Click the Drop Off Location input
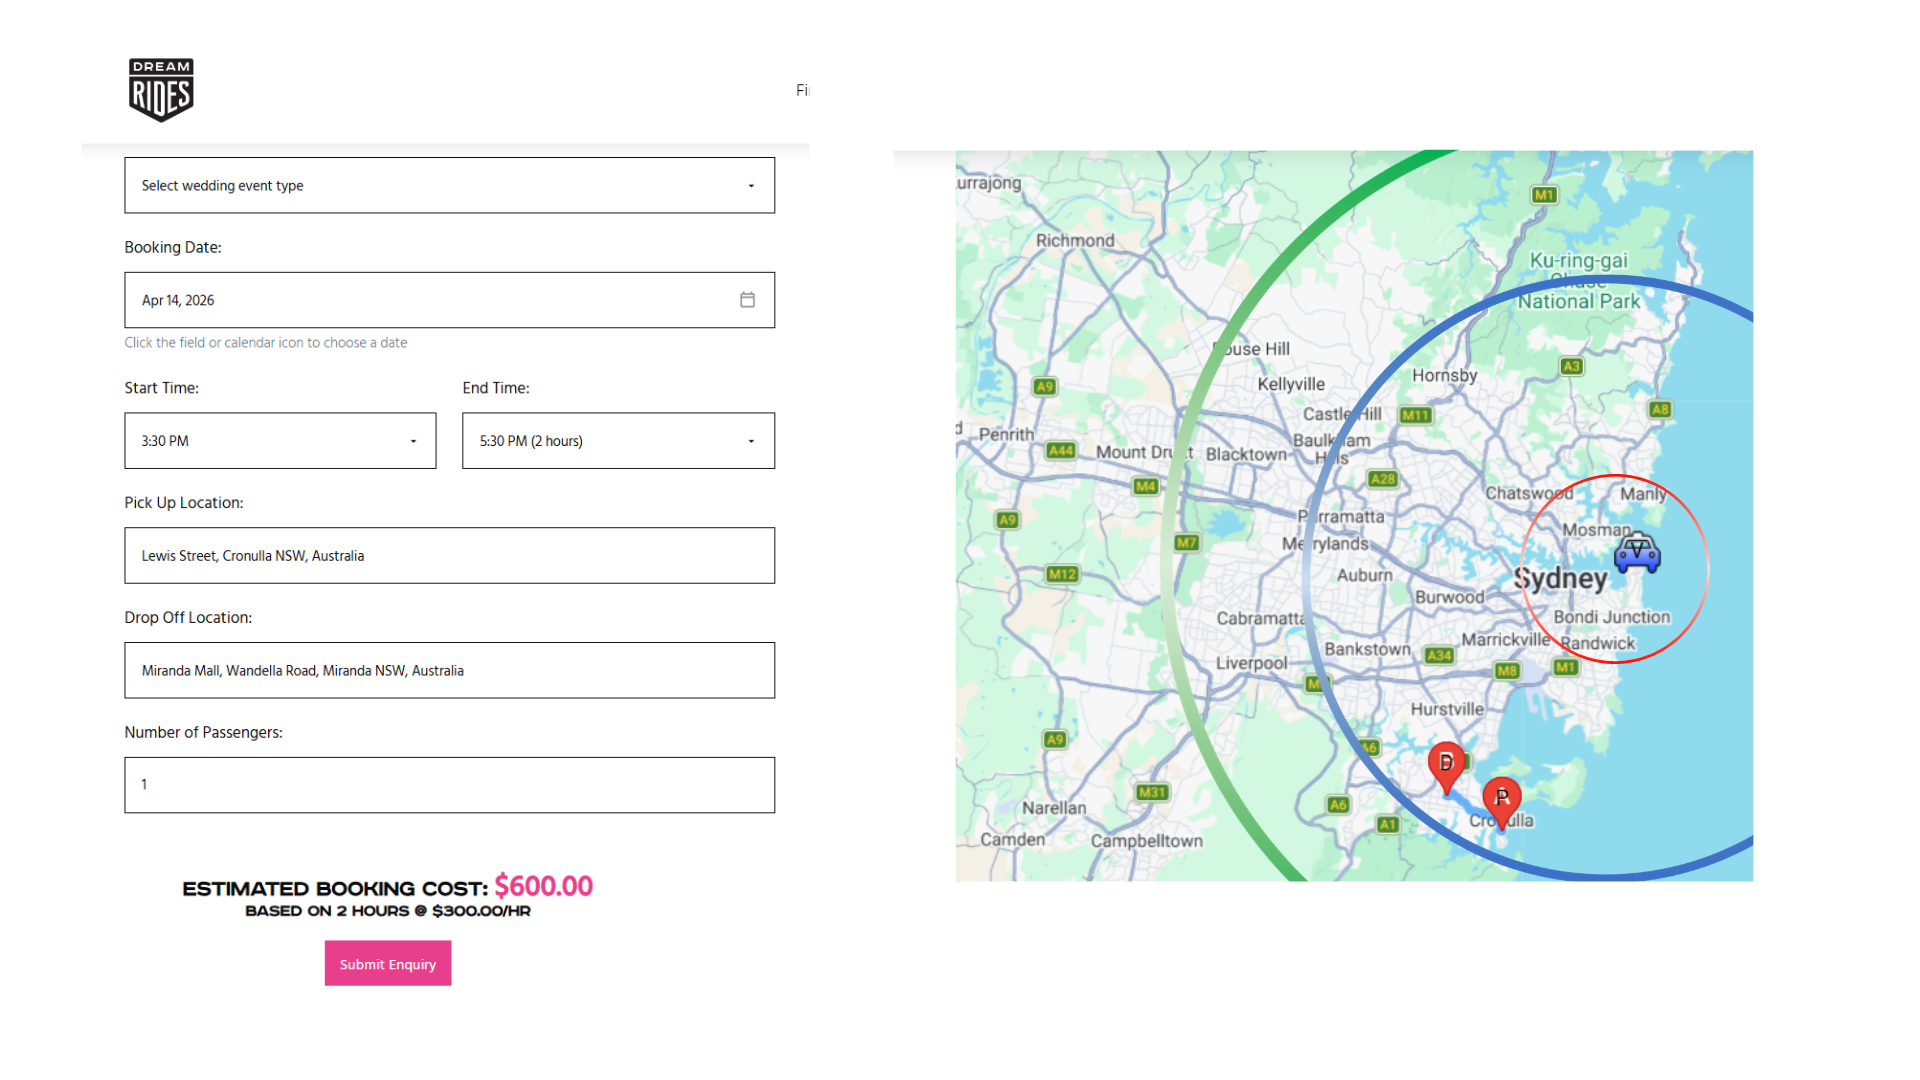 [x=449, y=671]
